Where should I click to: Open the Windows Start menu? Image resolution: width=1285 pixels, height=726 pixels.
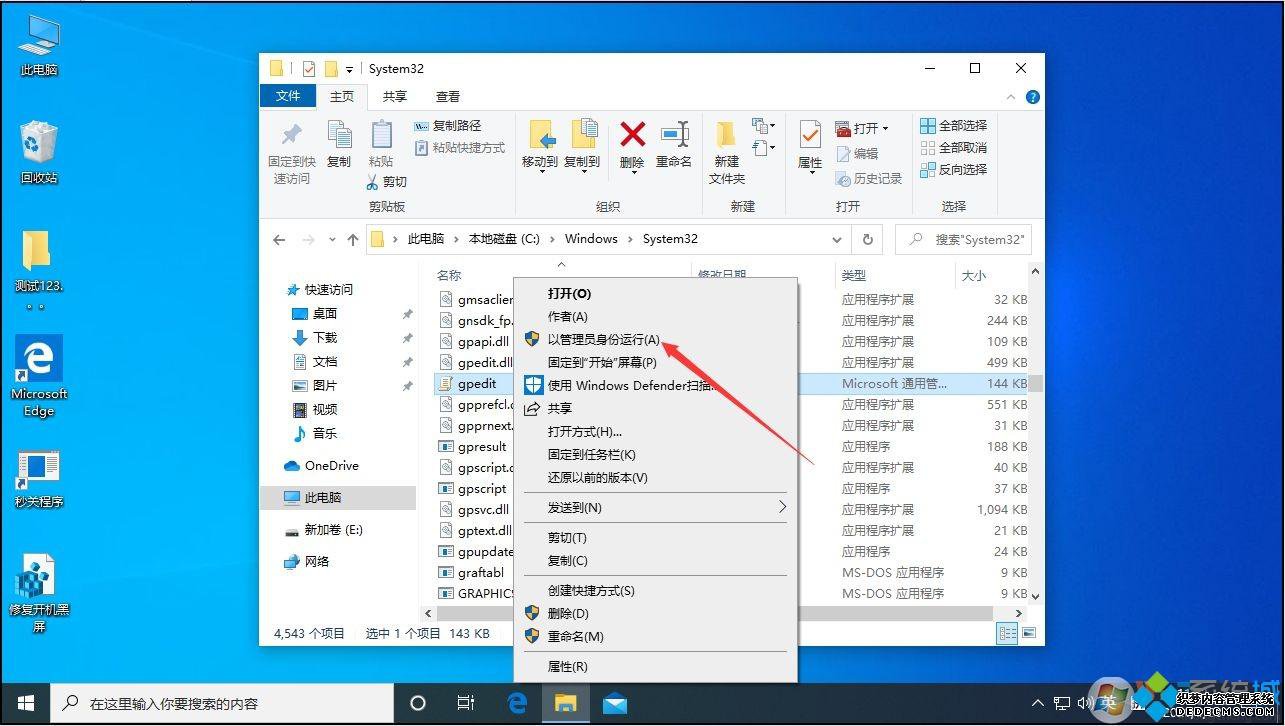click(x=25, y=703)
